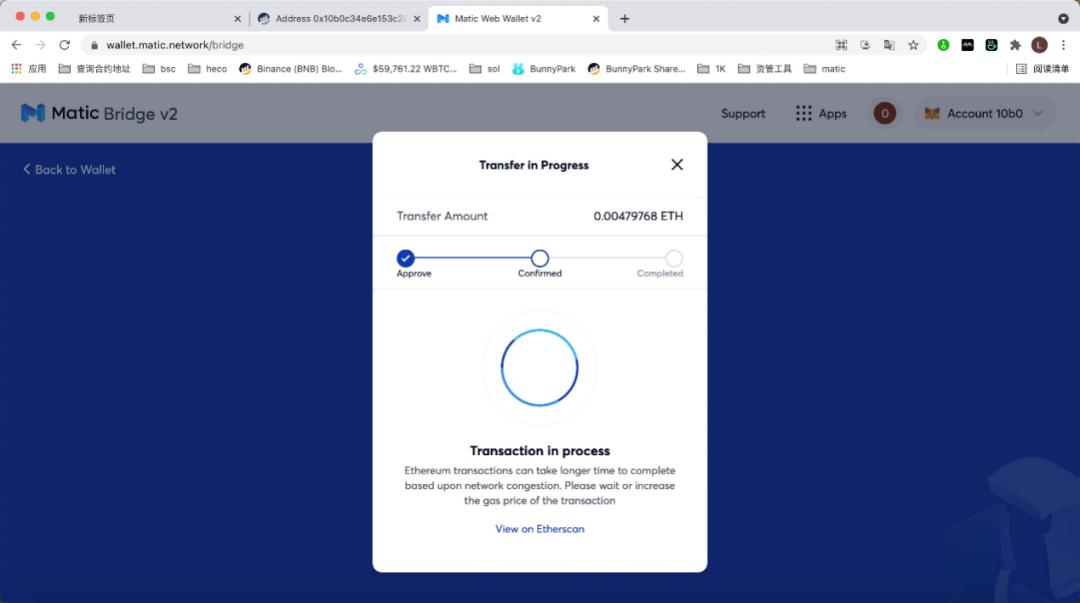This screenshot has height=603, width=1080.
Task: Click the Transfer Amount label
Action: [442, 216]
